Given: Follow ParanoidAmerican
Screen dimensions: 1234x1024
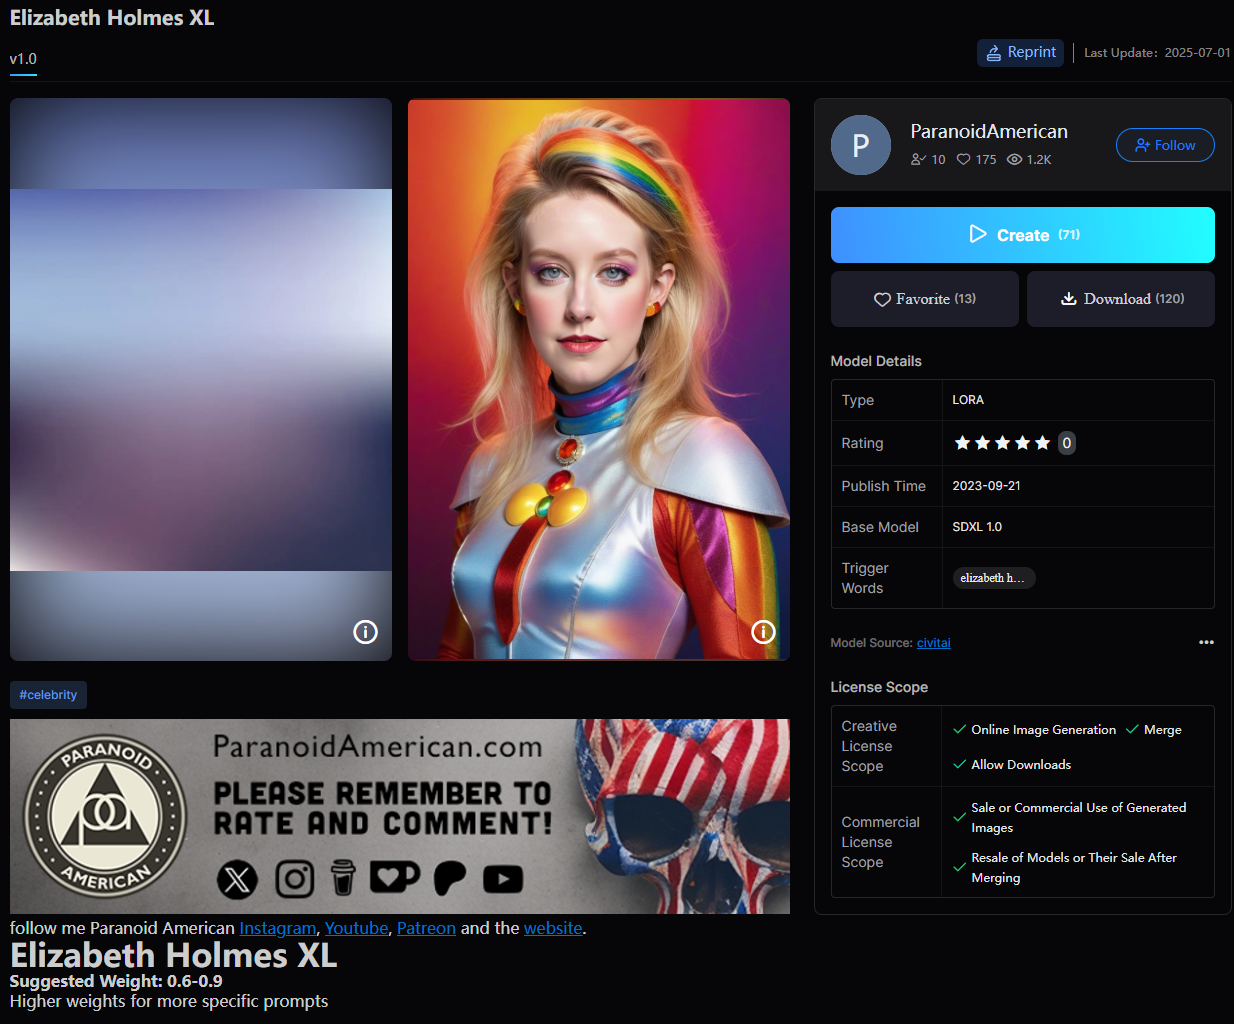Looking at the screenshot, I should 1165,145.
